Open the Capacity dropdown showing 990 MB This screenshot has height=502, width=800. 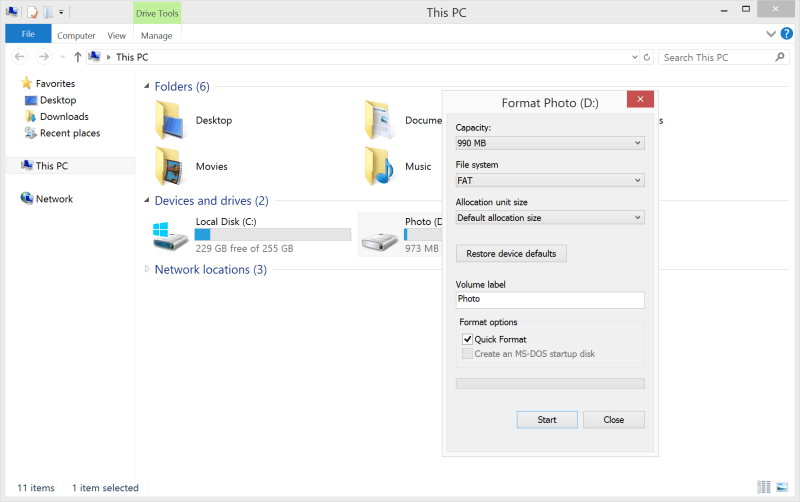550,143
